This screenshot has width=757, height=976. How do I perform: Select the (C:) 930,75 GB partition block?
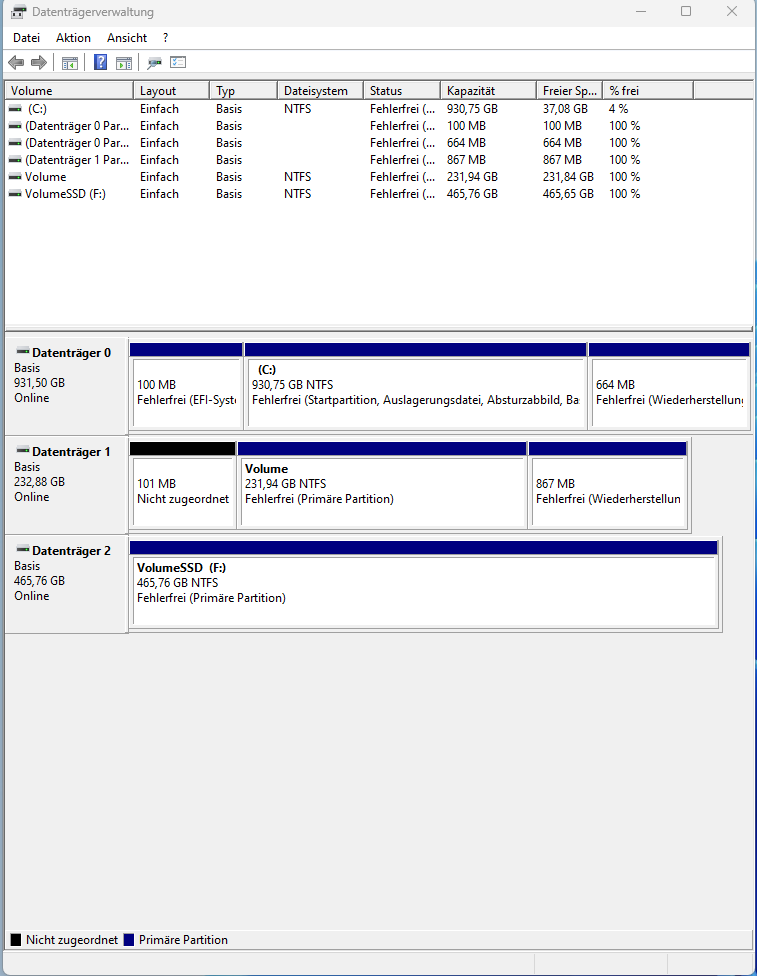(416, 386)
